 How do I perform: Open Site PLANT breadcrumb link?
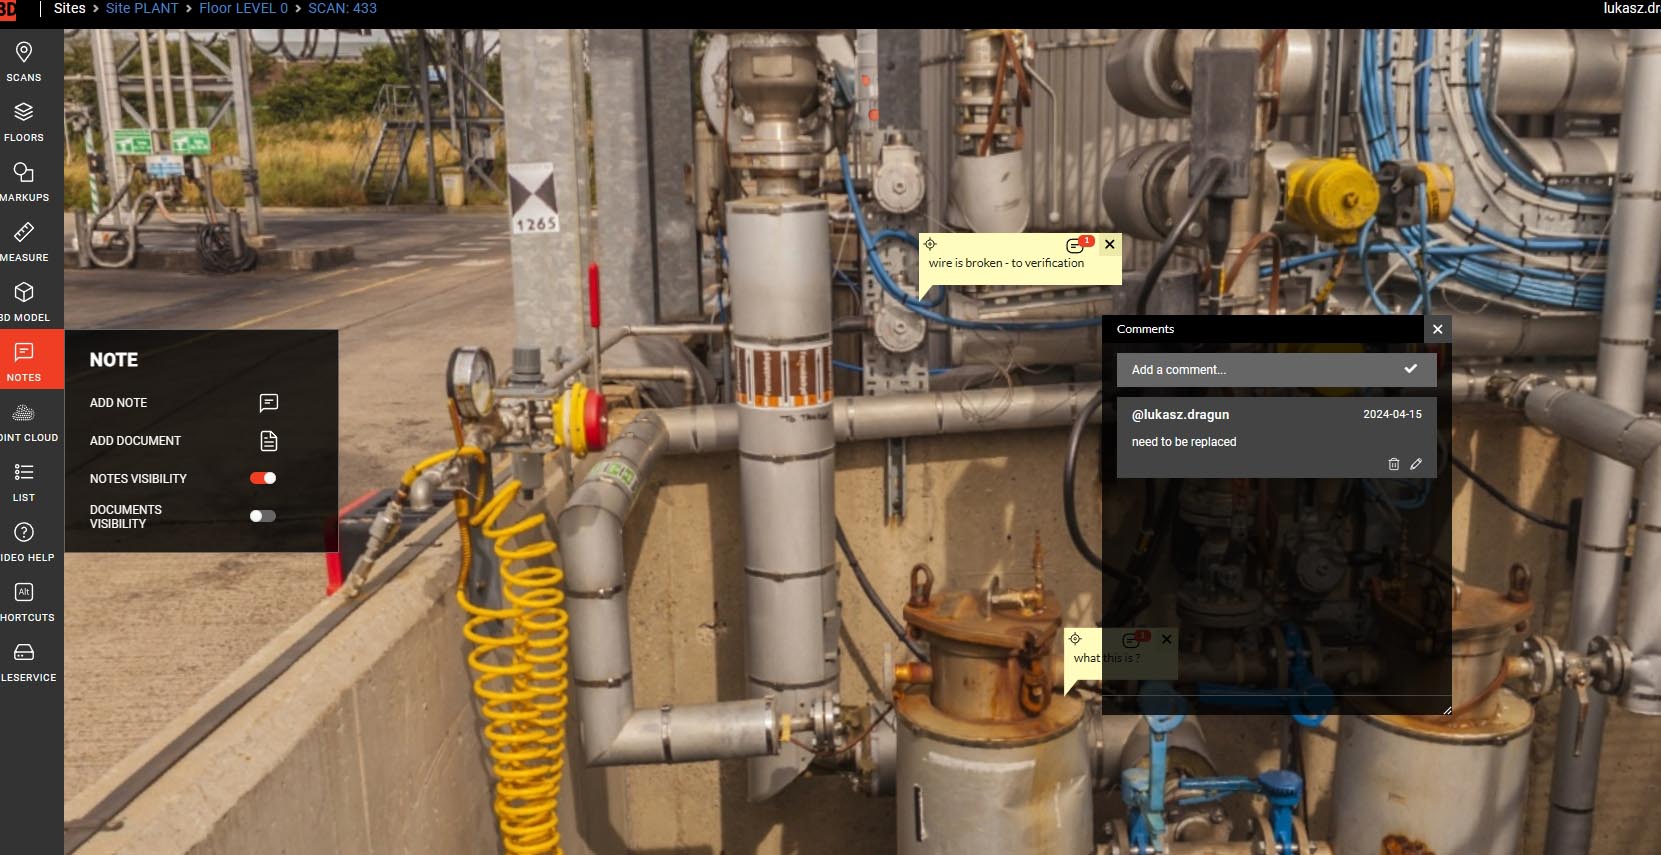click(142, 8)
